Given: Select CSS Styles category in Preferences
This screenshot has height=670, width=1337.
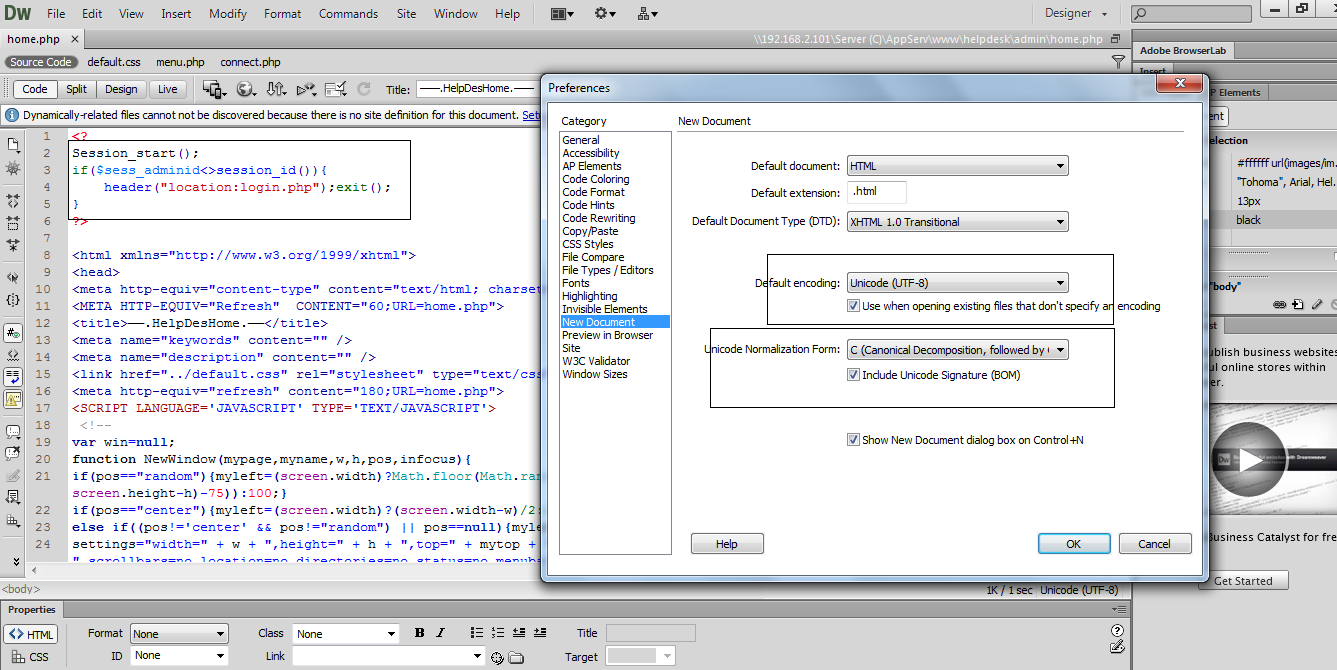Looking at the screenshot, I should (588, 244).
